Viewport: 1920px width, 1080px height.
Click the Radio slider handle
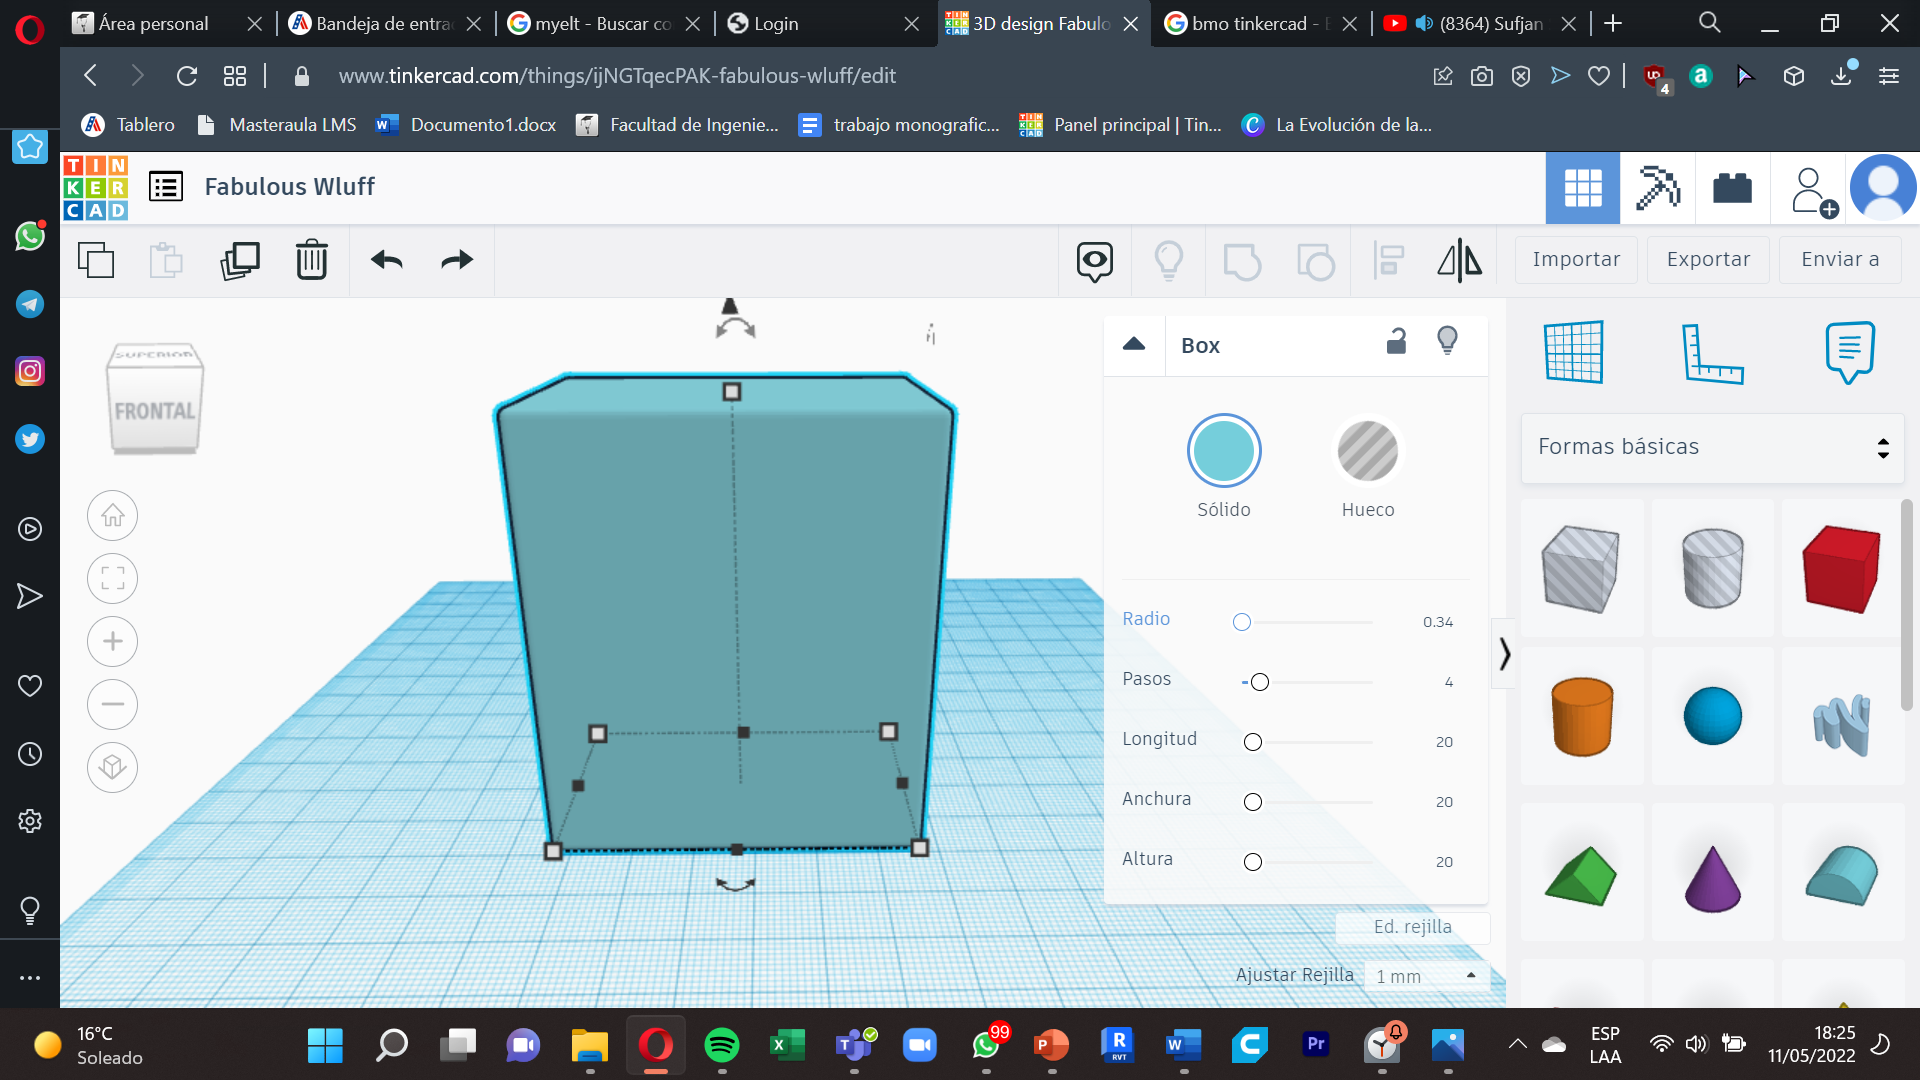1242,622
